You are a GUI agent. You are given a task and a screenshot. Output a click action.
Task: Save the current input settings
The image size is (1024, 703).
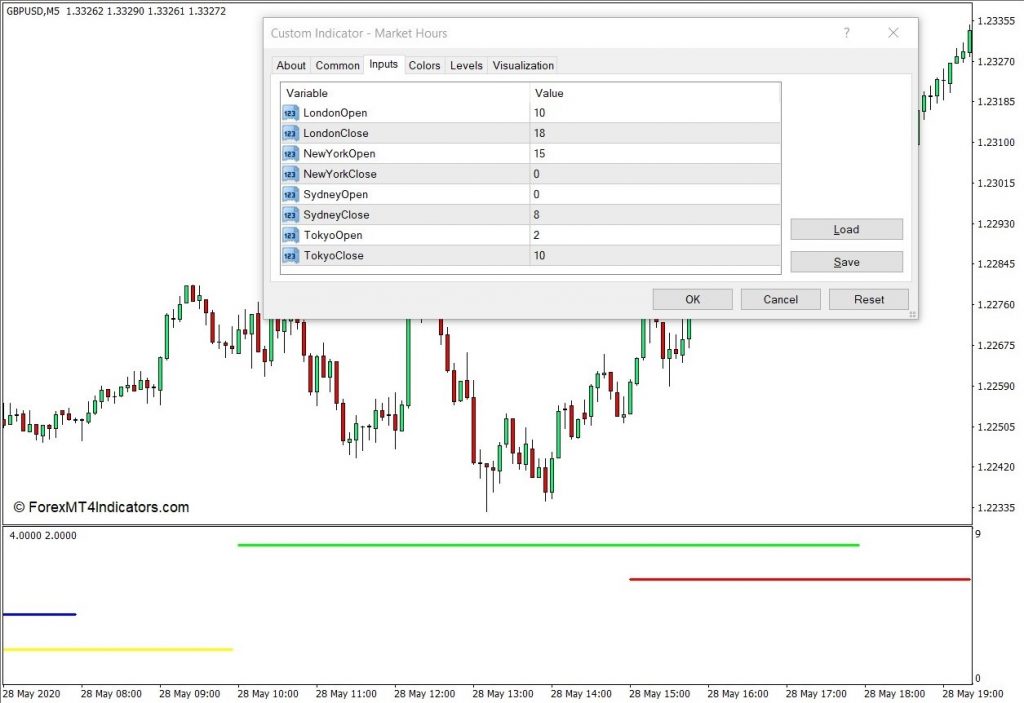click(x=846, y=262)
